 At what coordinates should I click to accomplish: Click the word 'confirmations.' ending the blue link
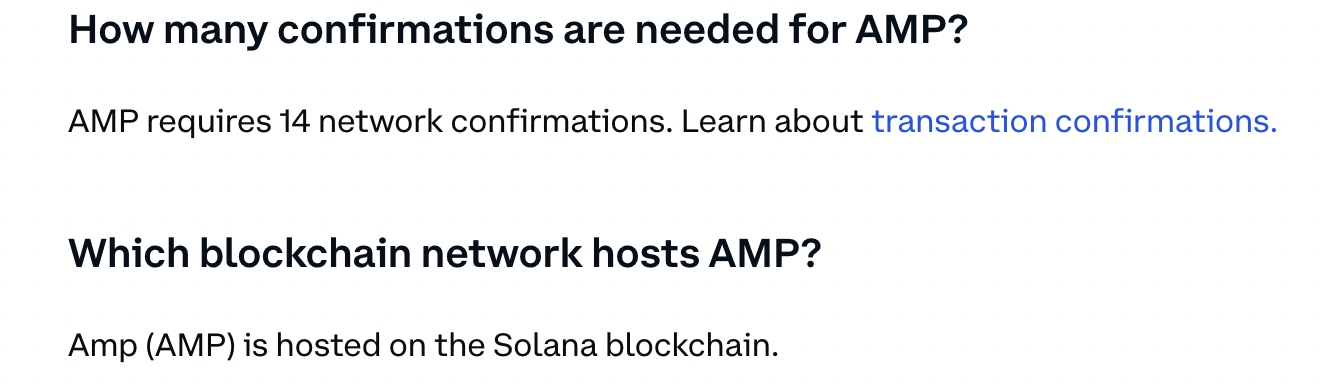(1166, 122)
